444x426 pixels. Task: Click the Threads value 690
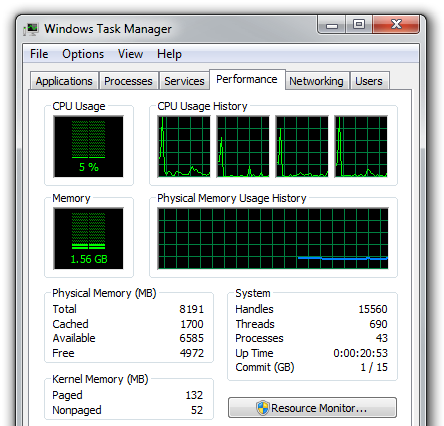[x=378, y=324]
